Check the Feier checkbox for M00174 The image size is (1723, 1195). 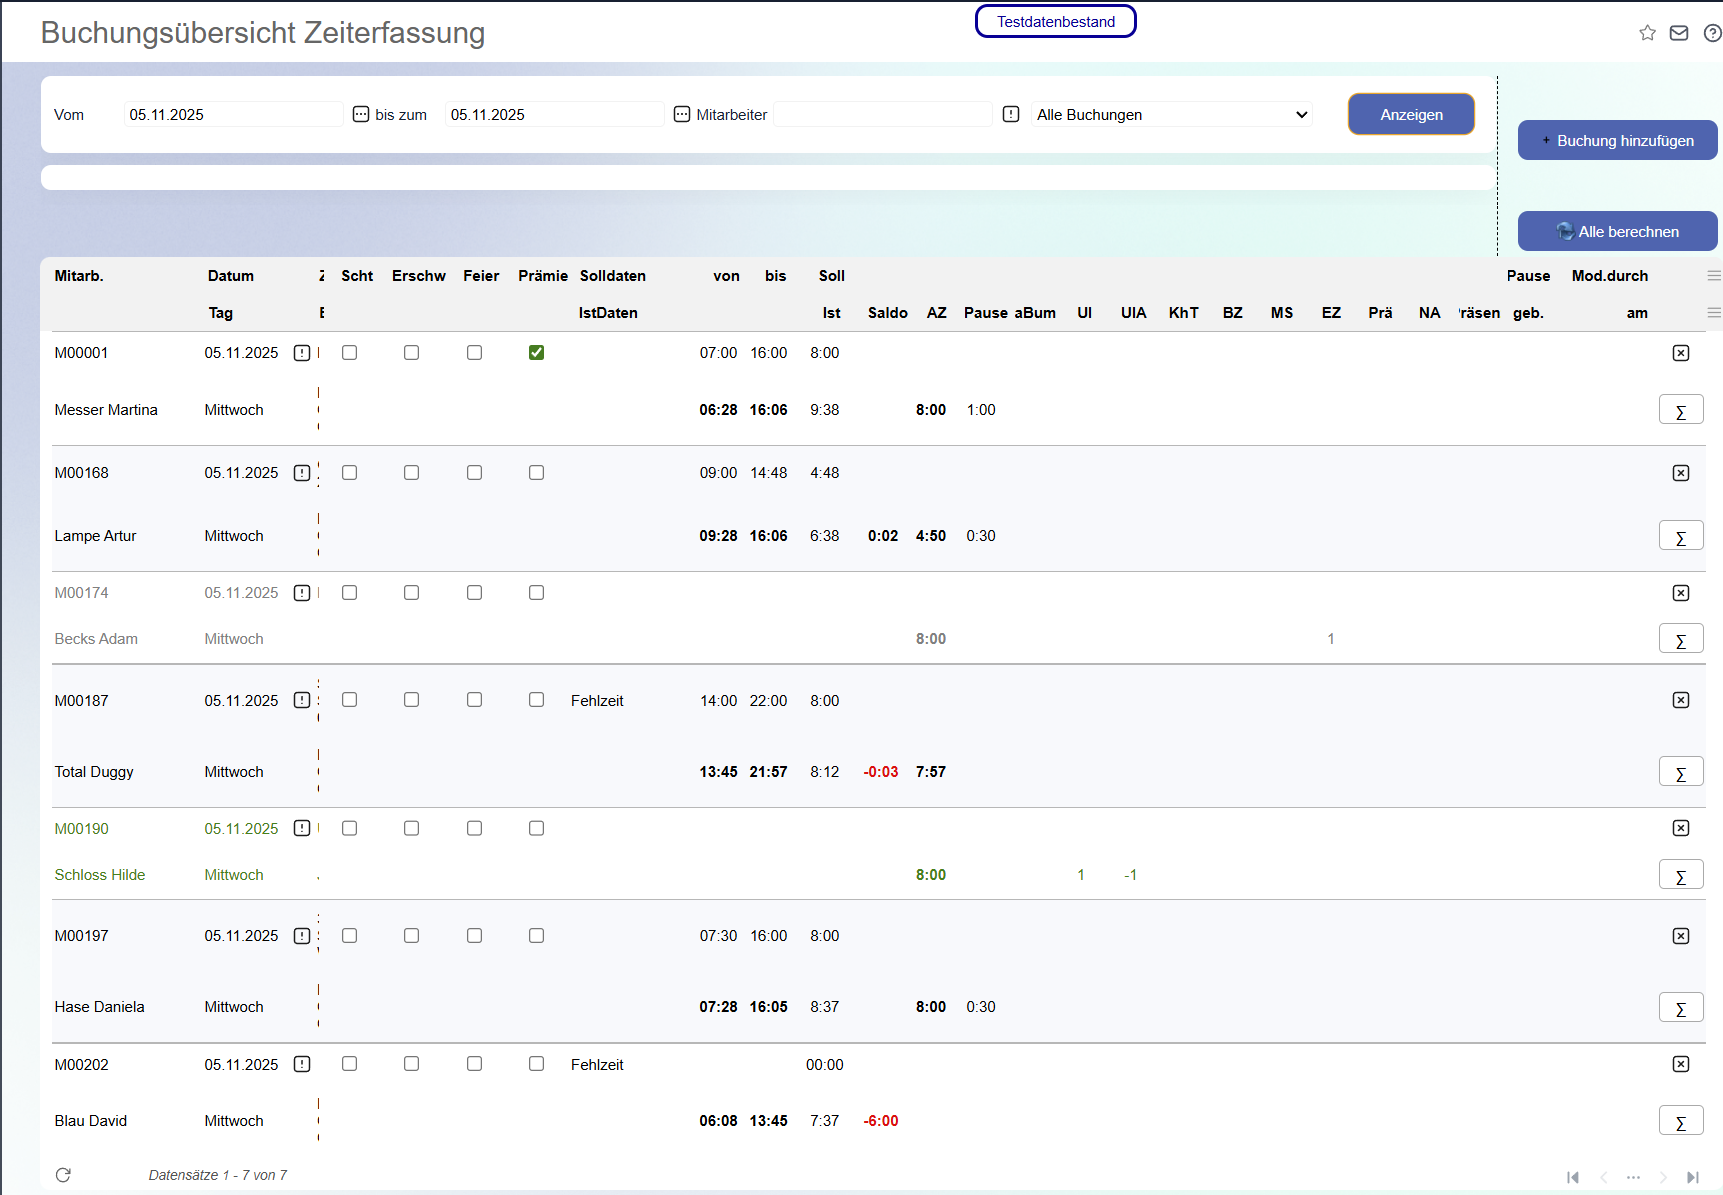click(x=475, y=593)
